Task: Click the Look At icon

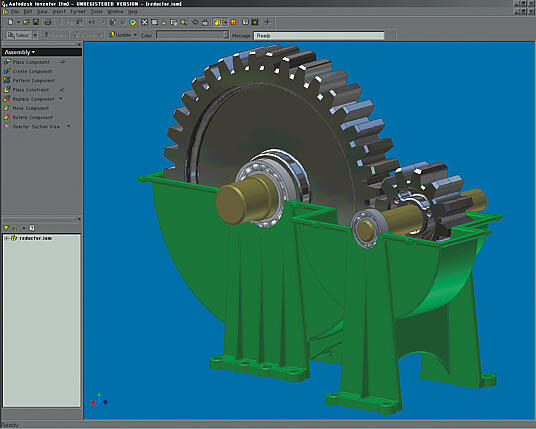Action: click(205, 22)
